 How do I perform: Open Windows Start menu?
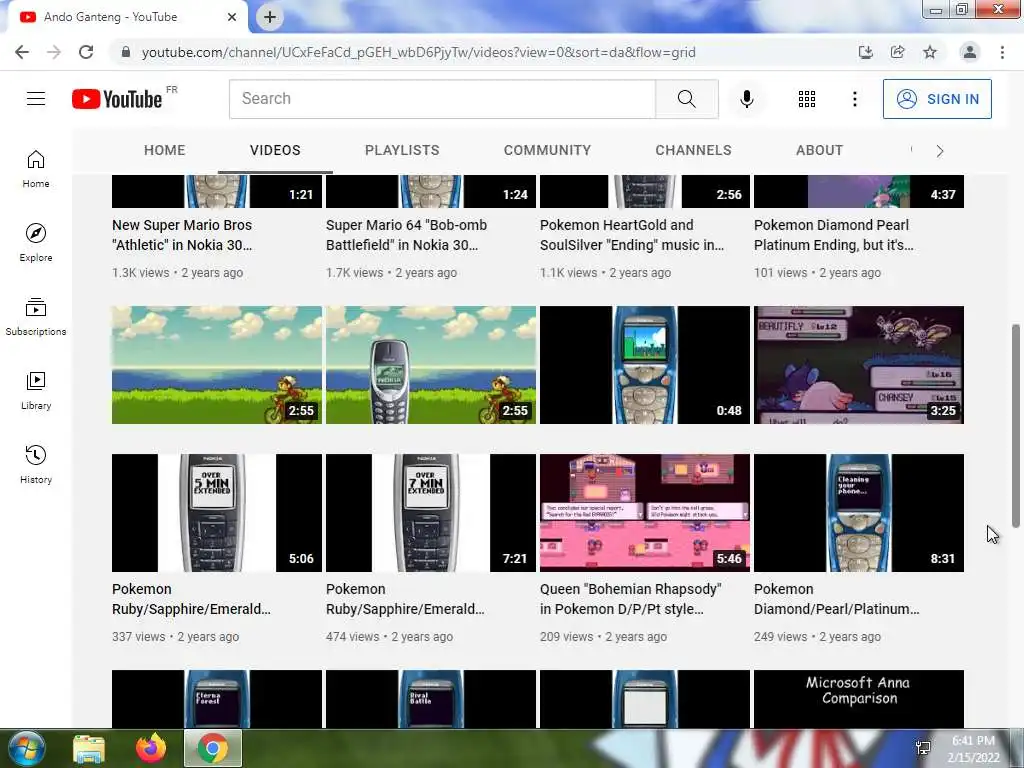26,748
